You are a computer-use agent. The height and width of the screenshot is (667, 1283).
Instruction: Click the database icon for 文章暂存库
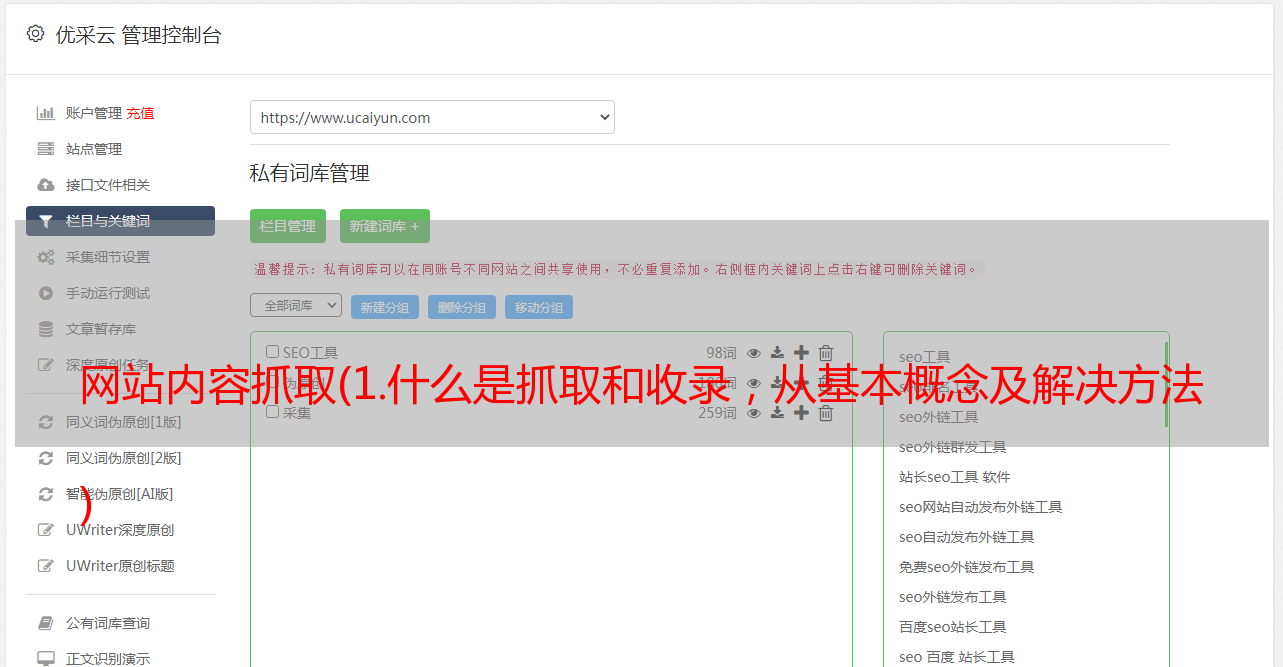pyautogui.click(x=45, y=329)
